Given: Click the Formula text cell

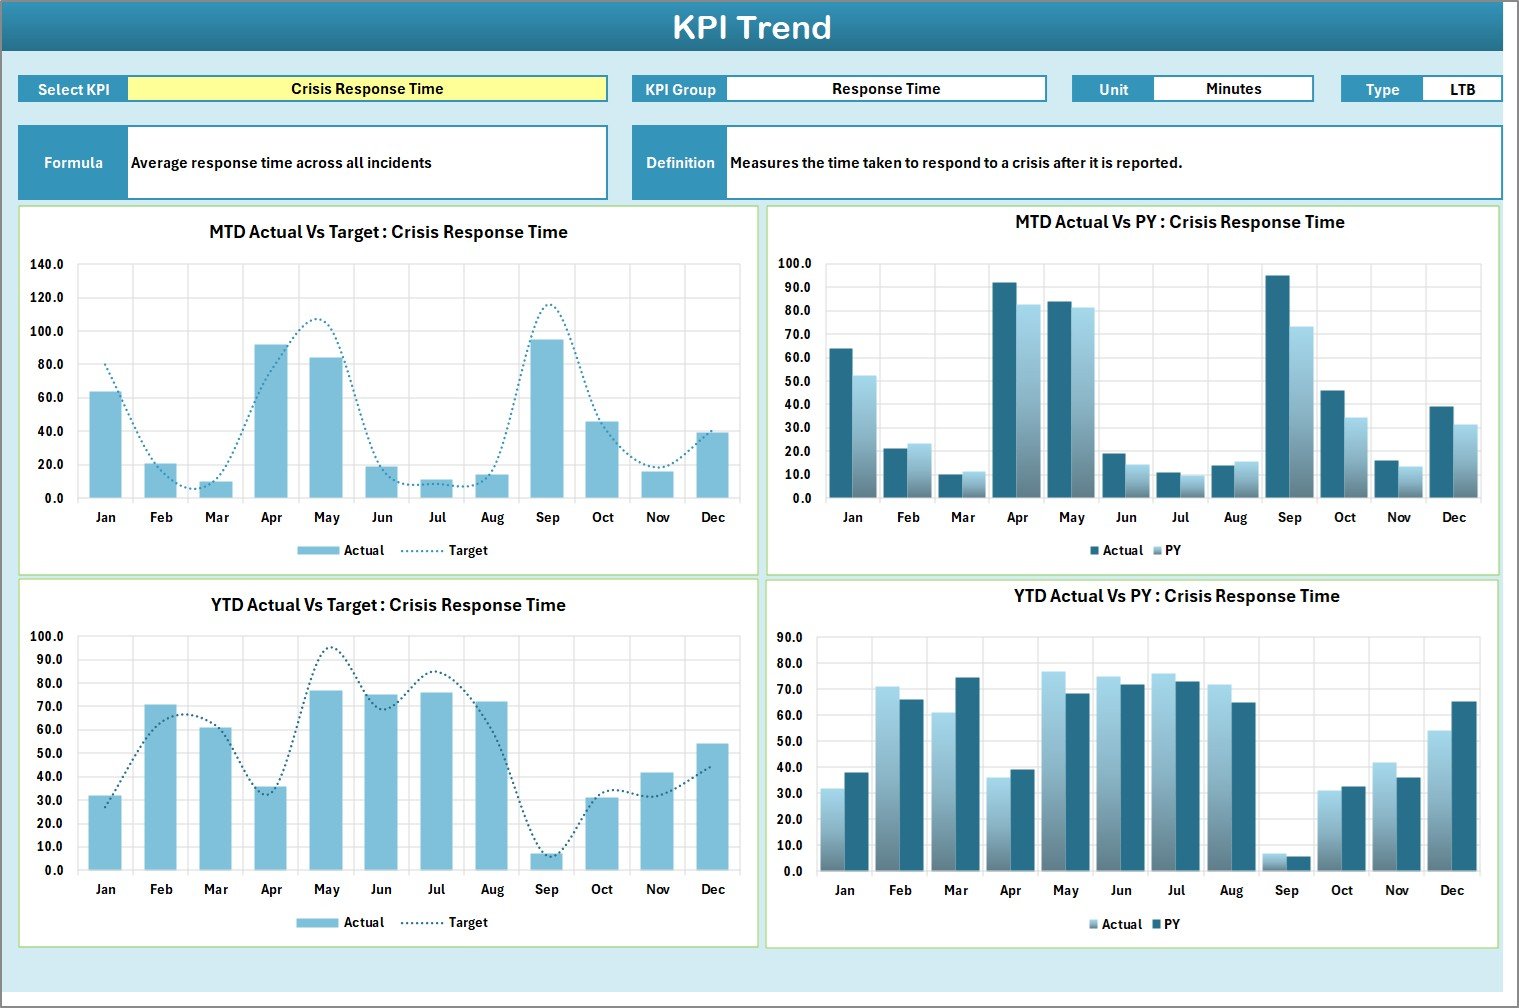Looking at the screenshot, I should click(366, 163).
